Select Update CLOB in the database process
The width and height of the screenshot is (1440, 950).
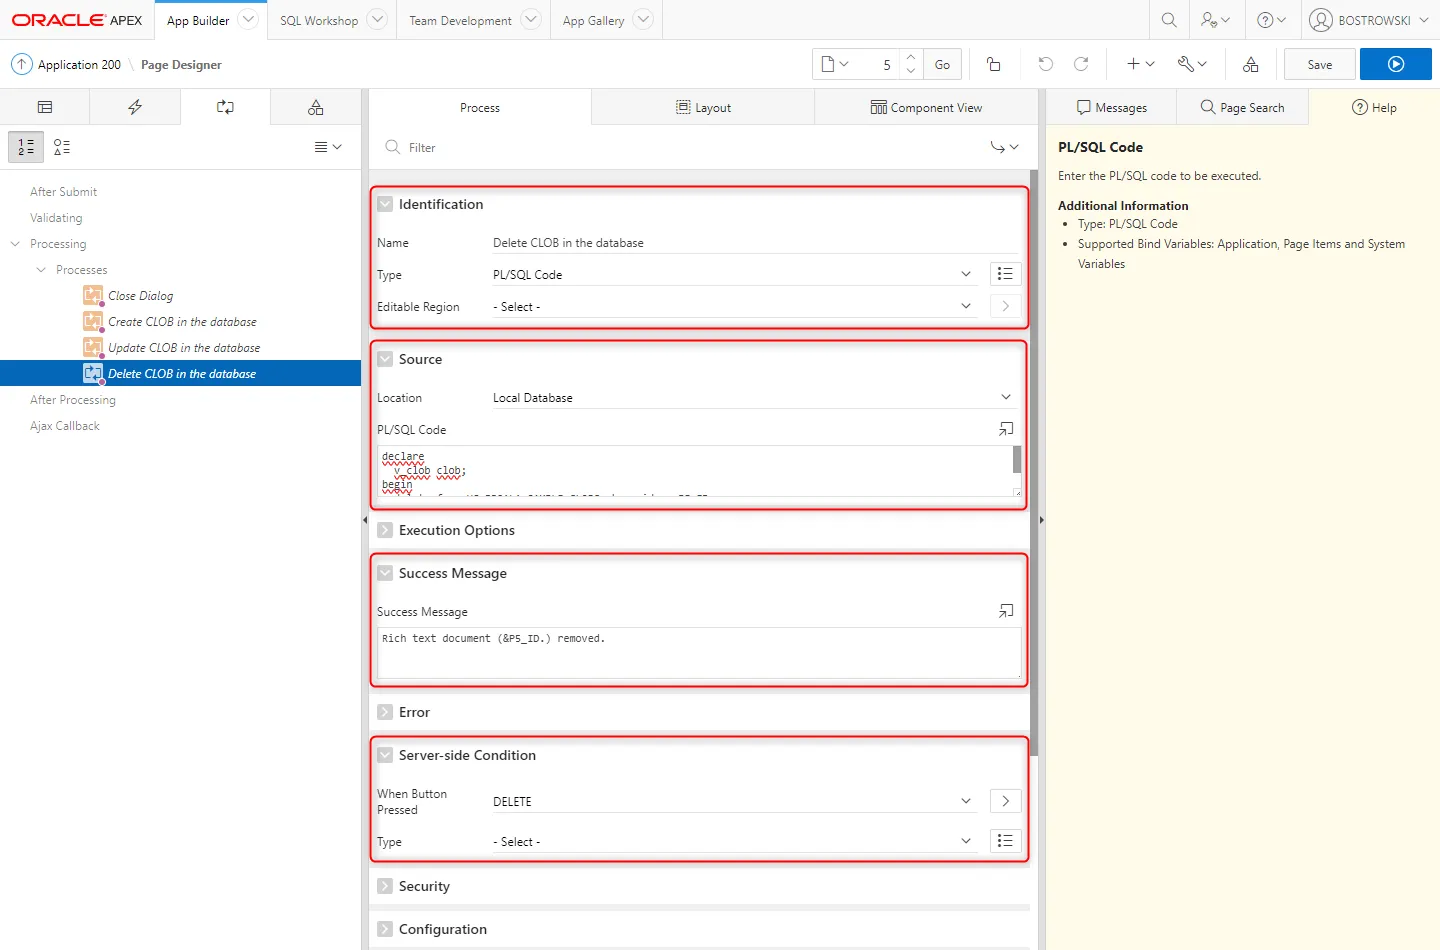[184, 348]
